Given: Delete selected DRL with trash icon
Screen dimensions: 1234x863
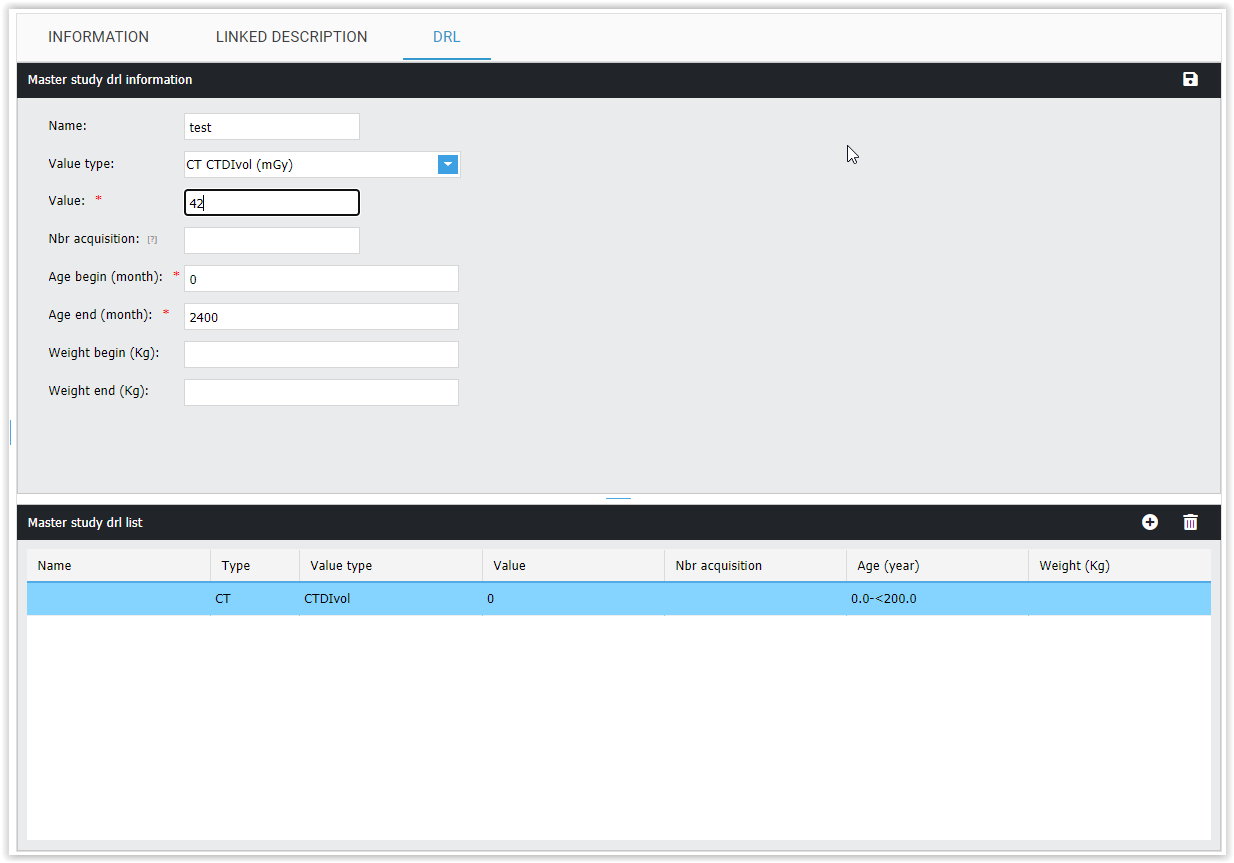Looking at the screenshot, I should pyautogui.click(x=1190, y=522).
